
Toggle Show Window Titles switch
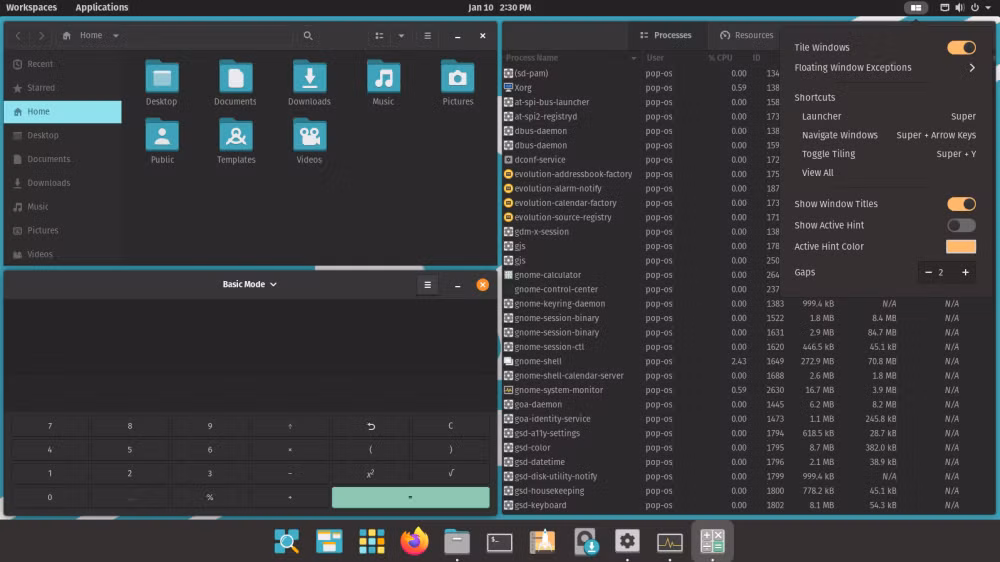pos(961,203)
